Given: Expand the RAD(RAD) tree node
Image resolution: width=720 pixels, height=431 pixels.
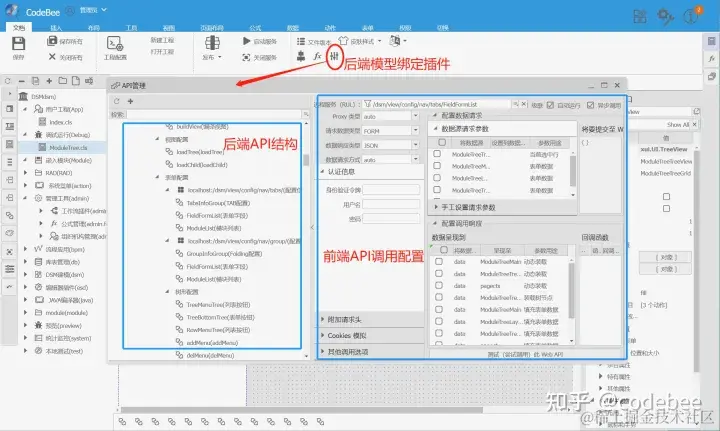Looking at the screenshot, I should pyautogui.click(x=26, y=173).
